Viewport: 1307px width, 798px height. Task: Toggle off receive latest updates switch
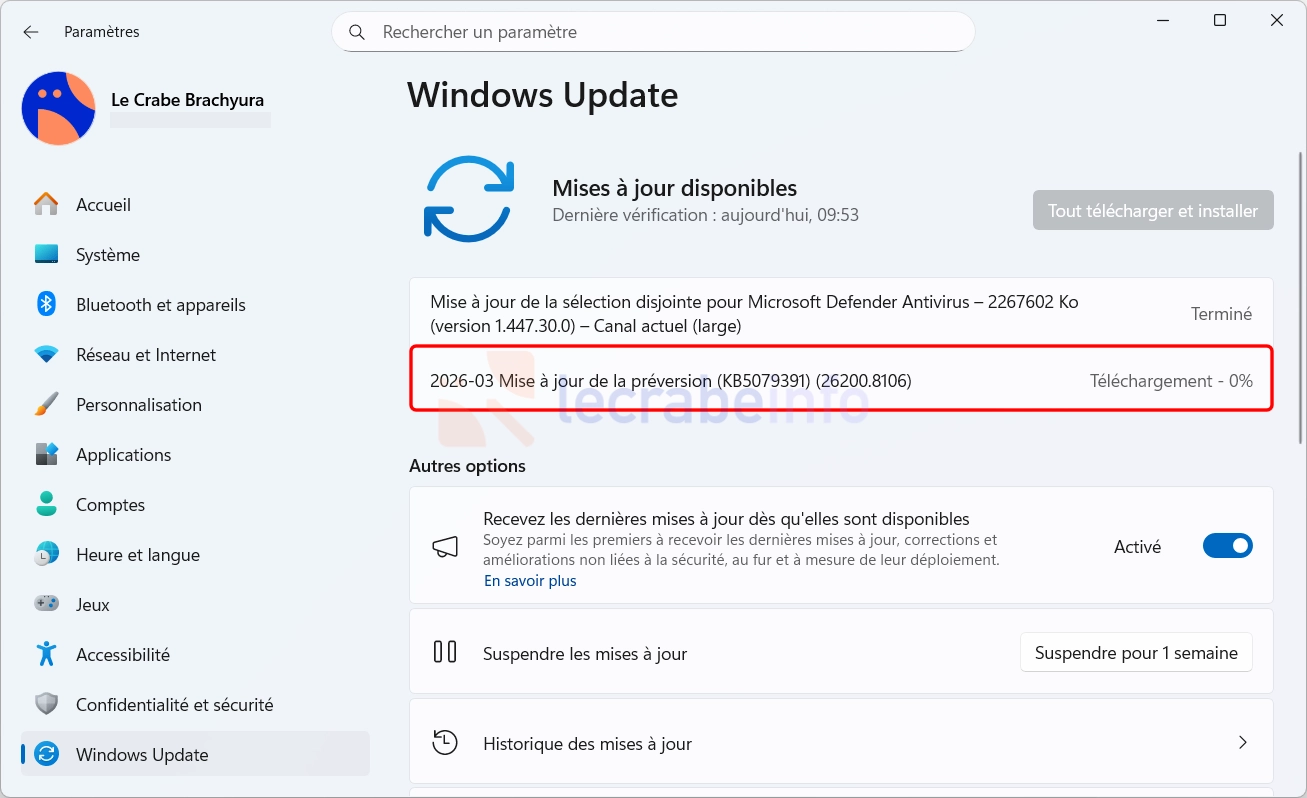[1227, 546]
